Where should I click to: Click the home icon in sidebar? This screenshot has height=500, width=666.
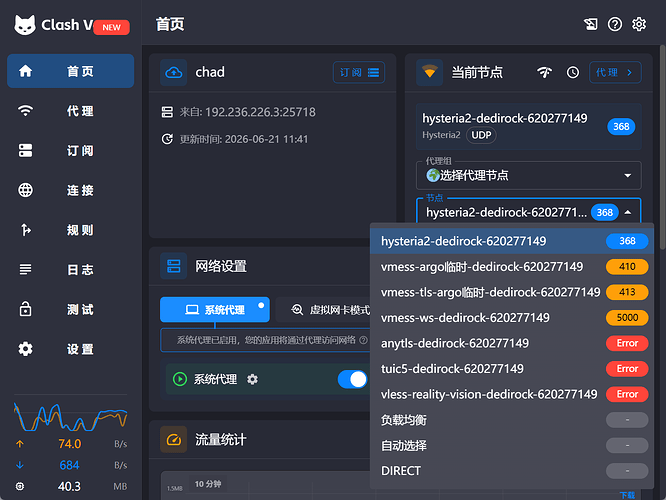coord(25,71)
